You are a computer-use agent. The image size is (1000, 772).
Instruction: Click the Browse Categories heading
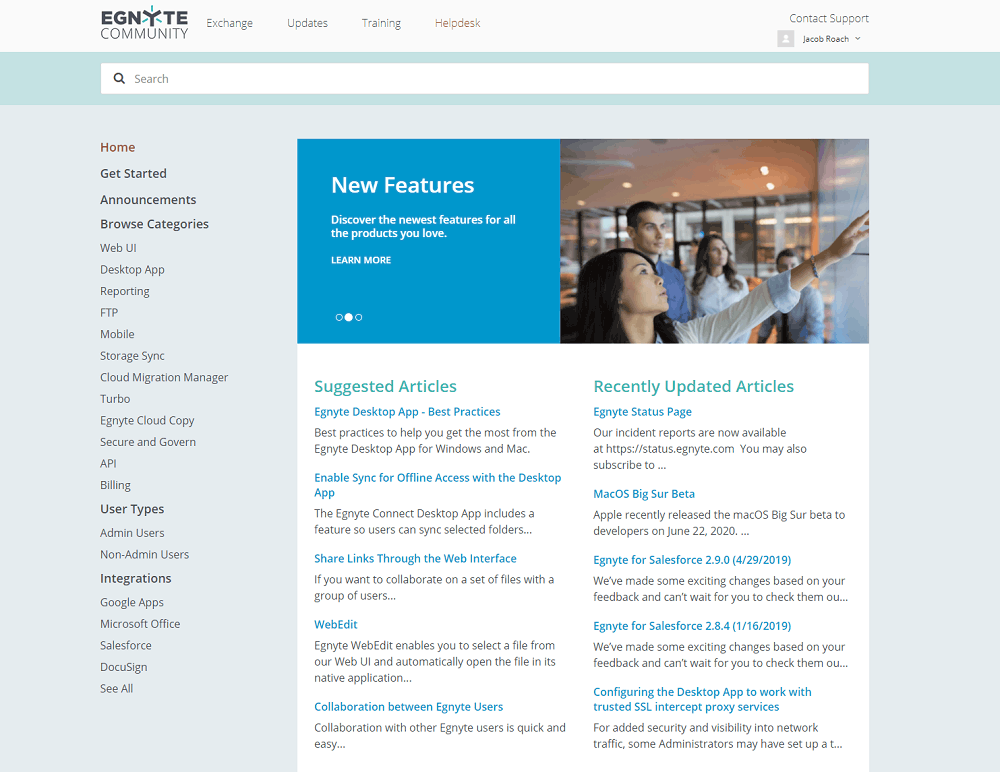154,224
